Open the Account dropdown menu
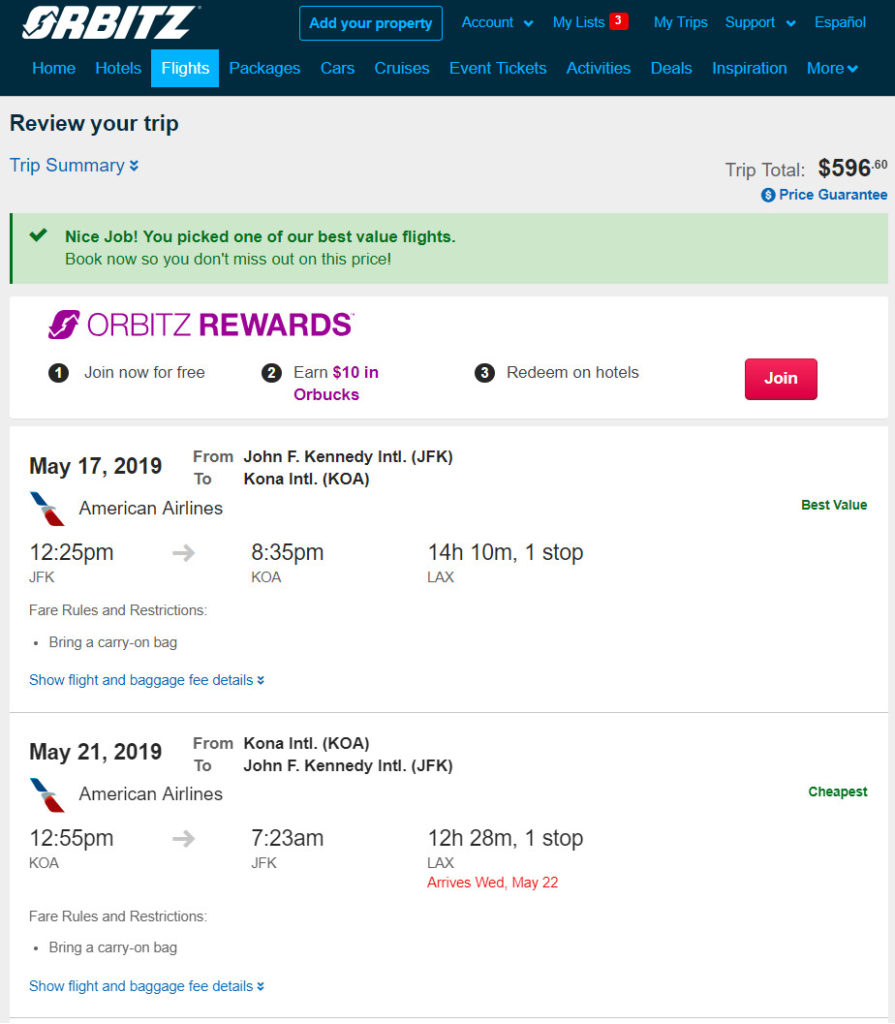The height and width of the screenshot is (1024, 895). (497, 23)
